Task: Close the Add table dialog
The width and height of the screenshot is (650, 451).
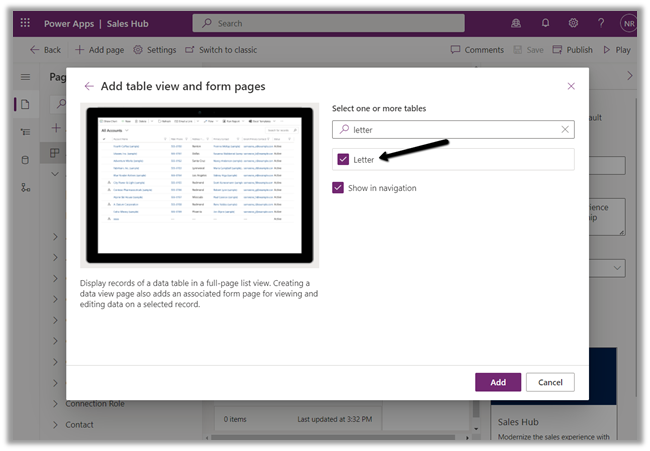Action: pos(571,87)
